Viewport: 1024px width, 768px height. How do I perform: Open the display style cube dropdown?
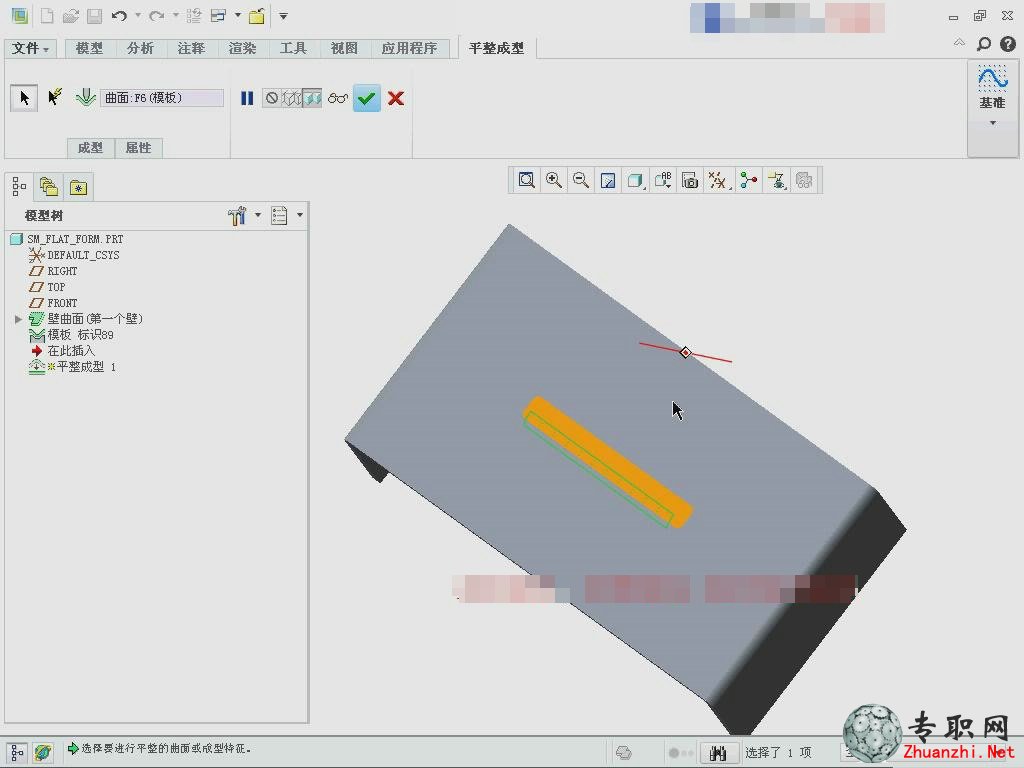point(635,180)
